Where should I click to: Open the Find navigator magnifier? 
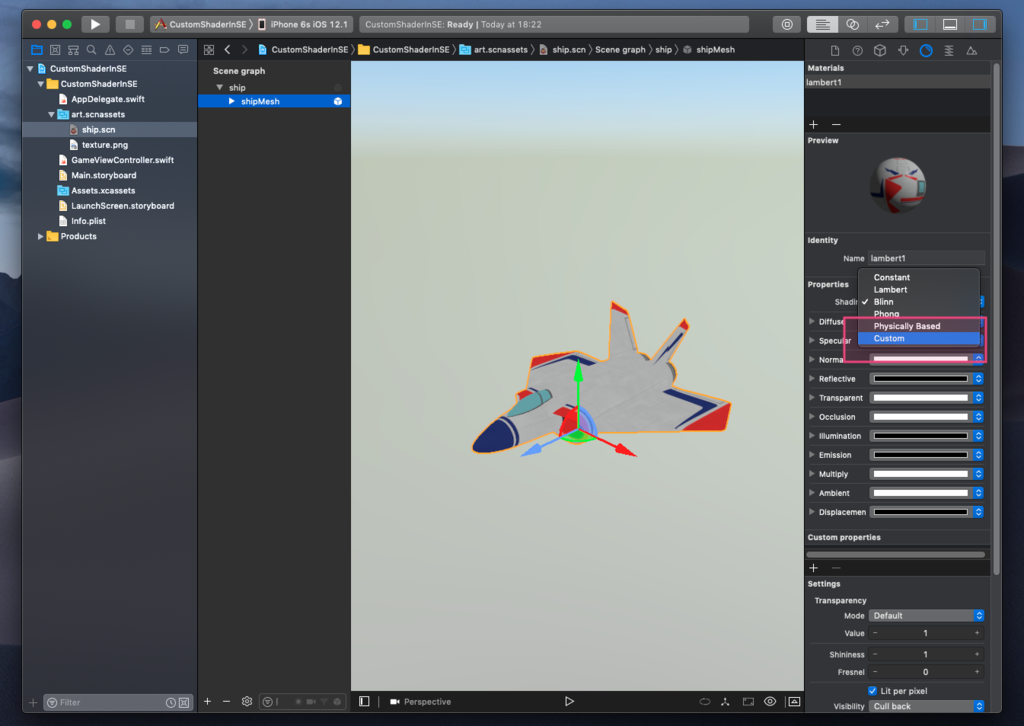click(x=91, y=50)
